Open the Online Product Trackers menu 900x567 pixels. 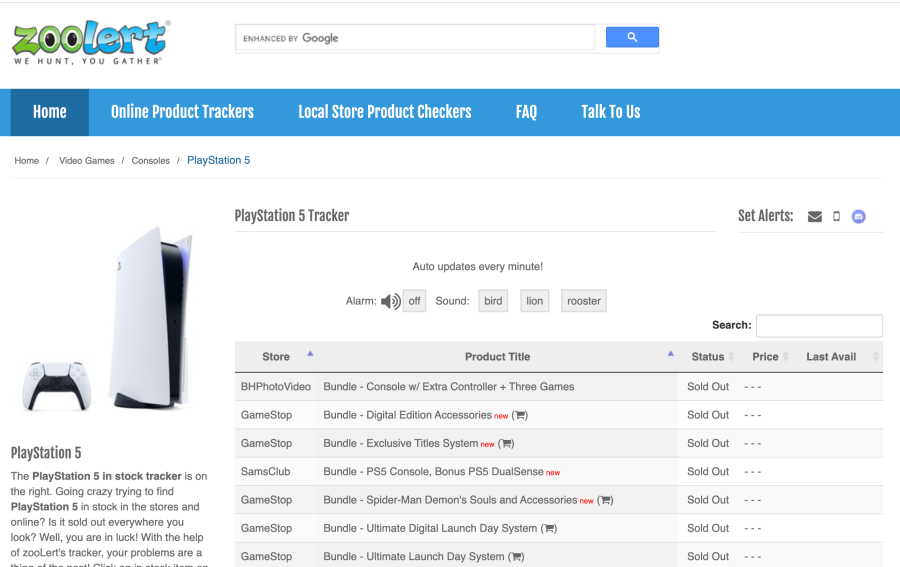182,112
